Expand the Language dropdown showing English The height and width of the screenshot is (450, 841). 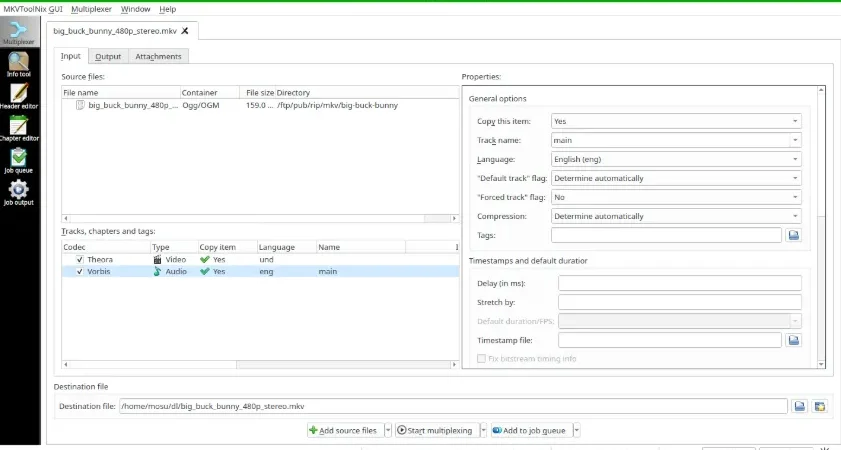[676, 159]
